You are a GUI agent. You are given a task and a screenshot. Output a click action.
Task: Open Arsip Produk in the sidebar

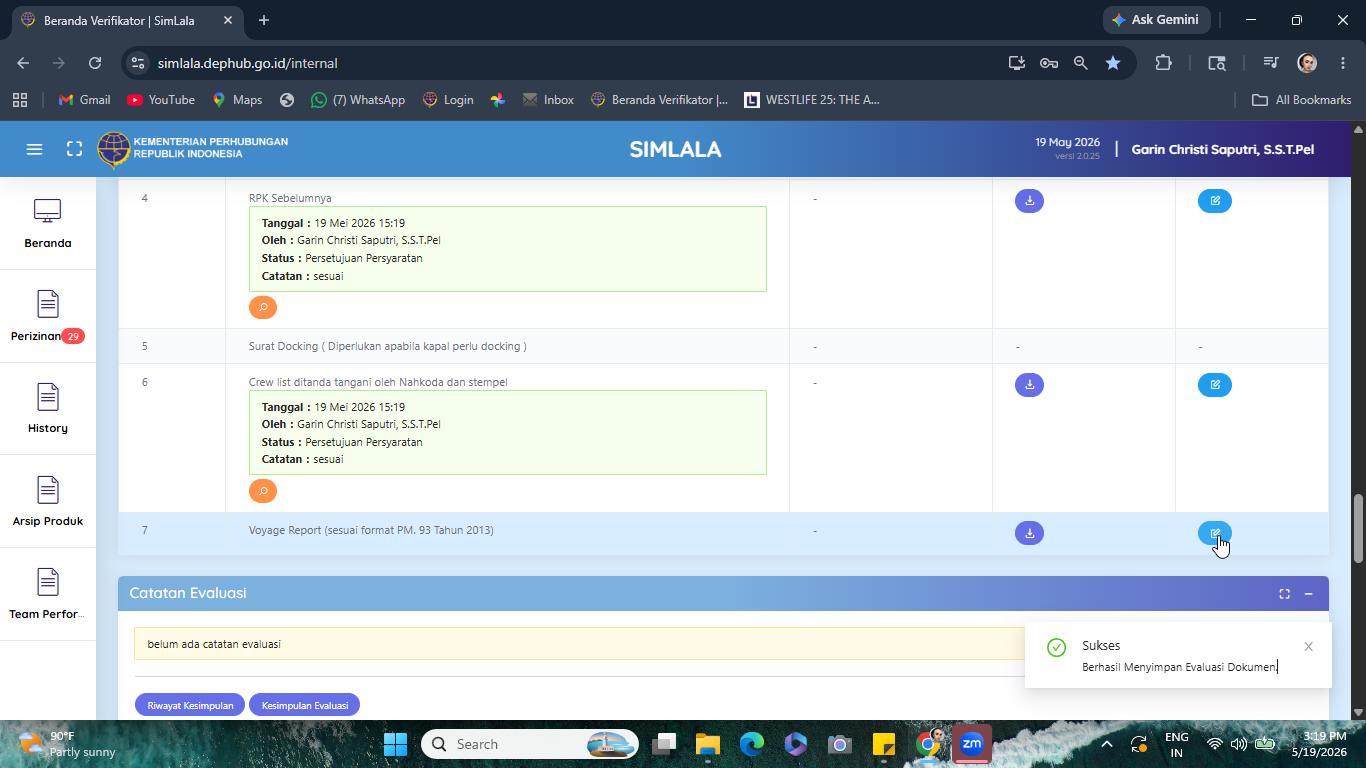48,501
